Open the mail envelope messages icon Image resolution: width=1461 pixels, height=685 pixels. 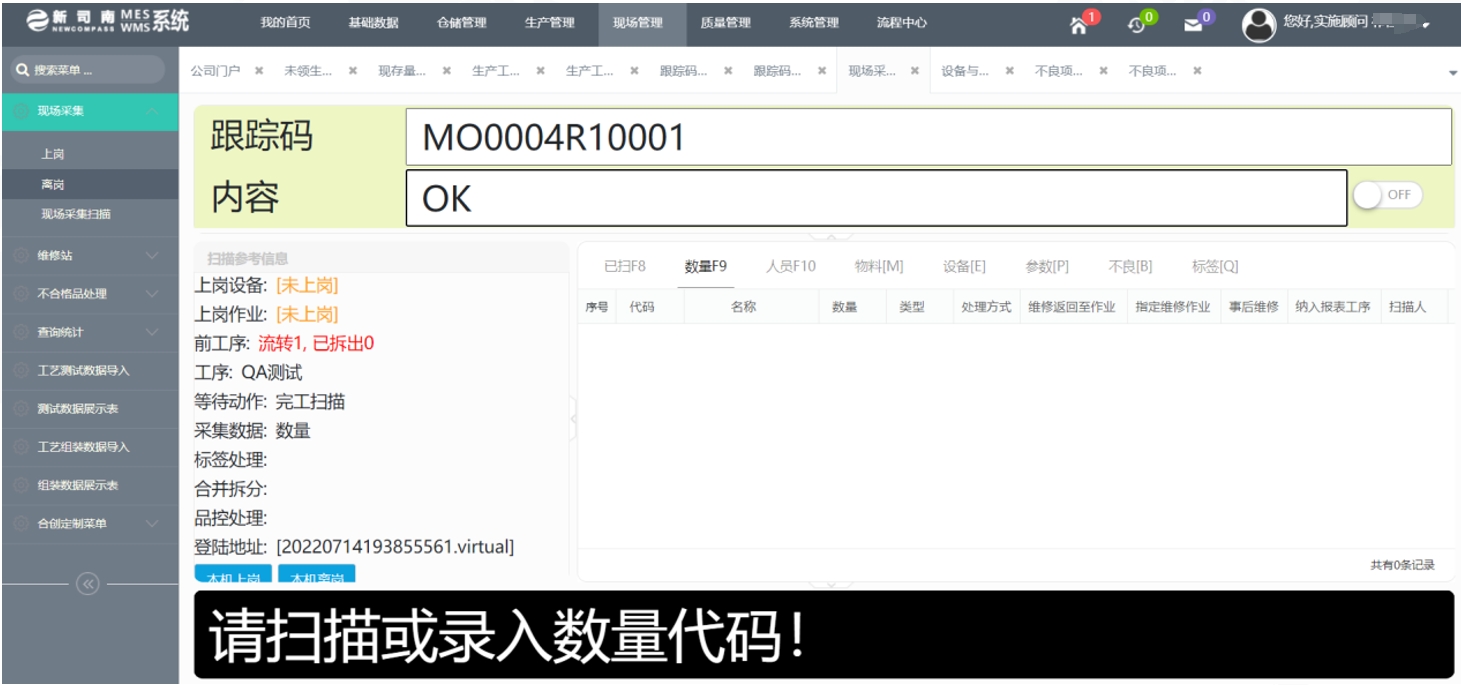click(x=1193, y=26)
